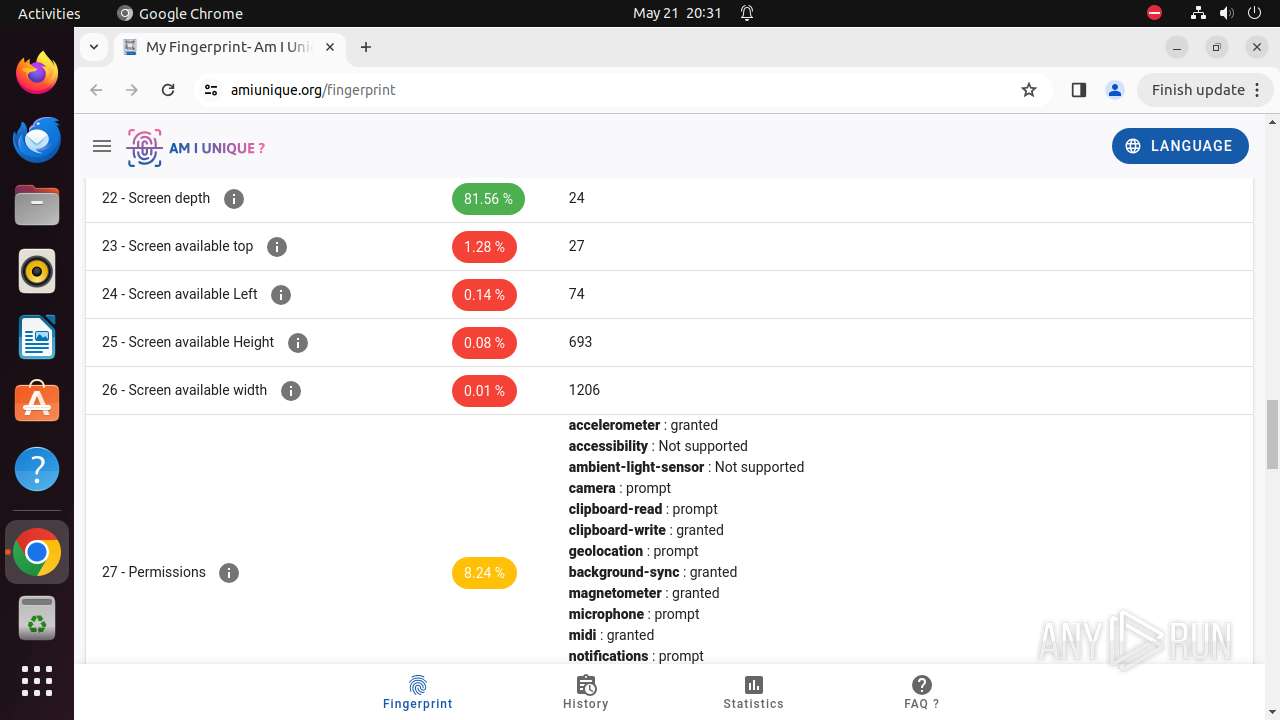Viewport: 1280px width, 720px height.
Task: Focus Google Chrome in the dock
Action: [x=37, y=552]
